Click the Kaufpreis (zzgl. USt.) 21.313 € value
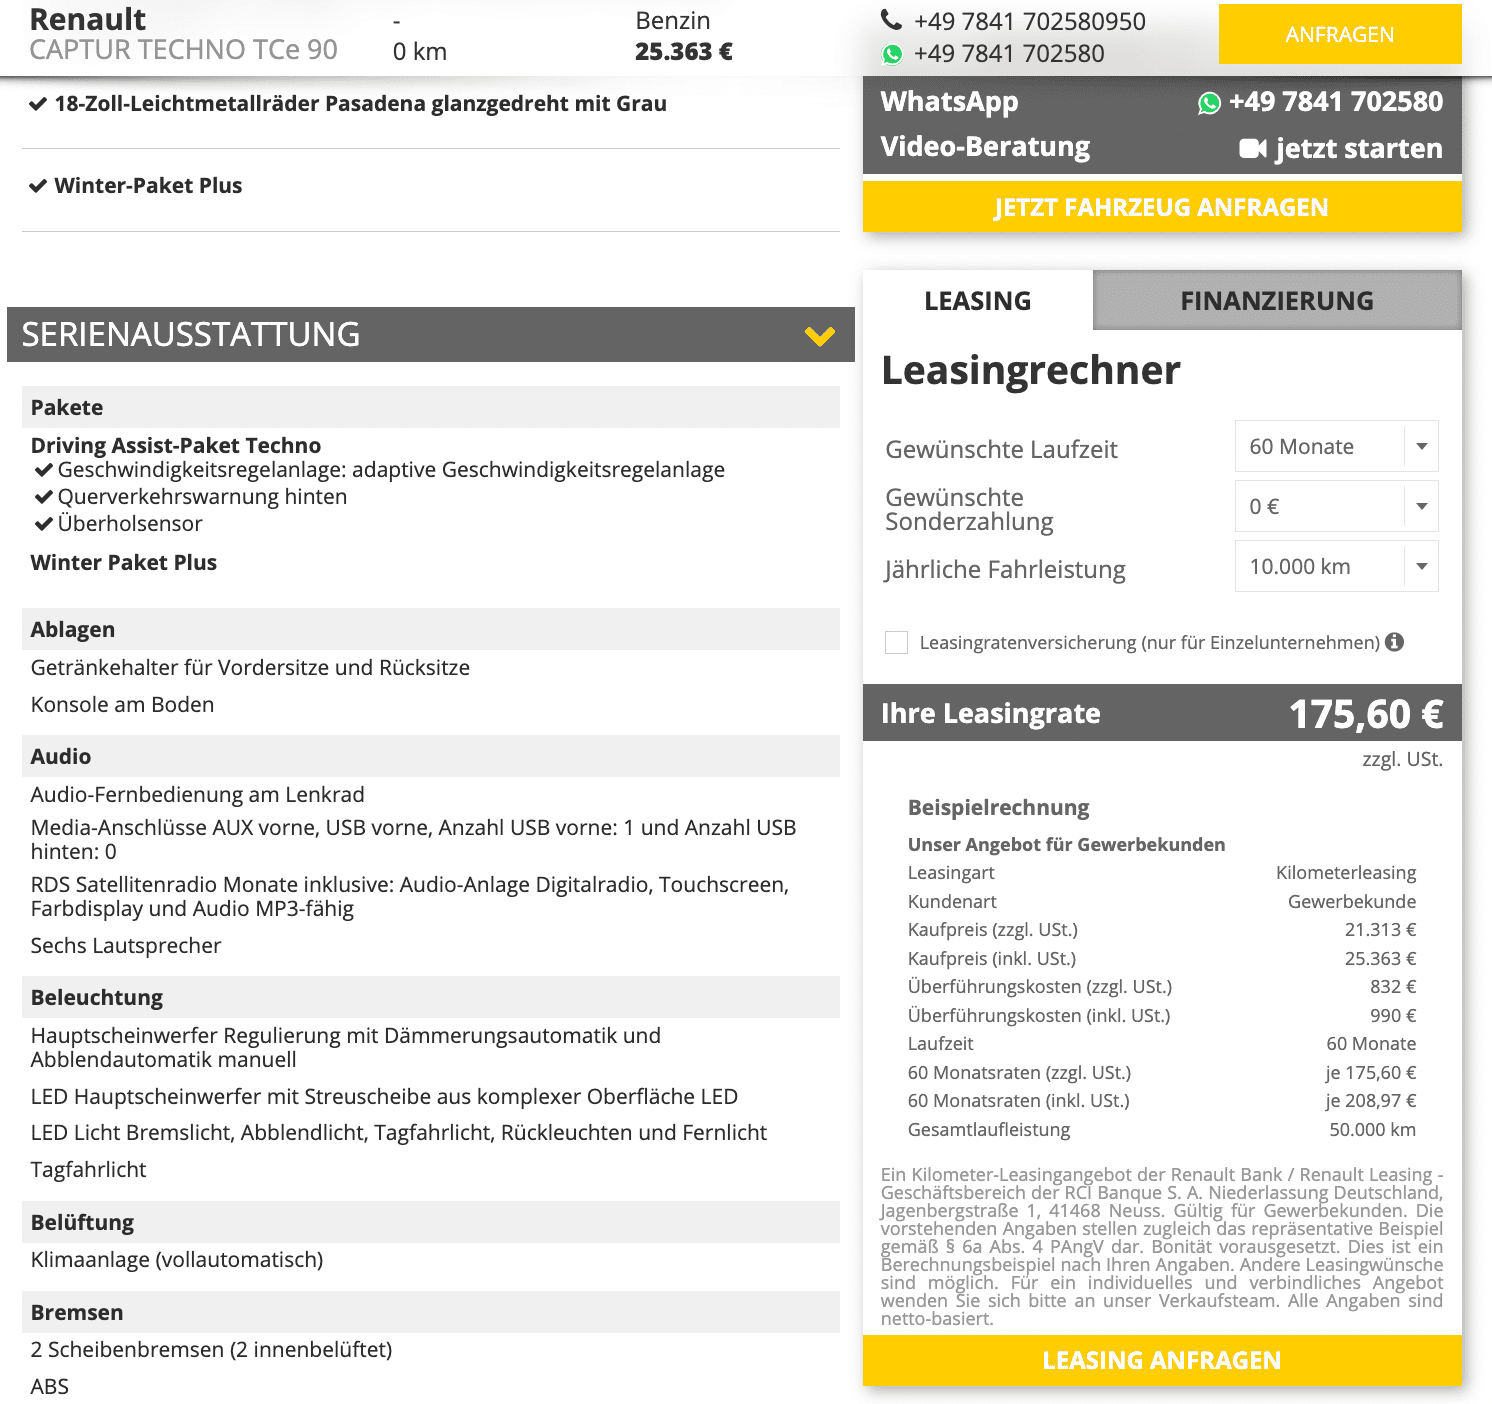This screenshot has width=1492, height=1404. point(1380,929)
